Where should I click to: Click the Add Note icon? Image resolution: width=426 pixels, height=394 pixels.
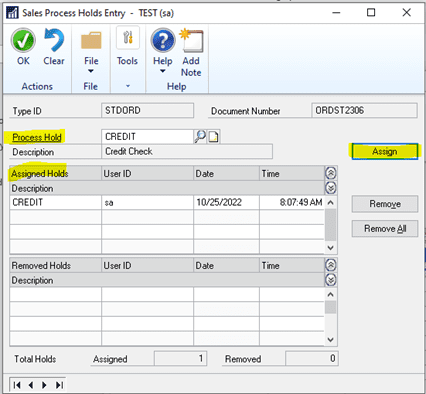click(x=191, y=40)
